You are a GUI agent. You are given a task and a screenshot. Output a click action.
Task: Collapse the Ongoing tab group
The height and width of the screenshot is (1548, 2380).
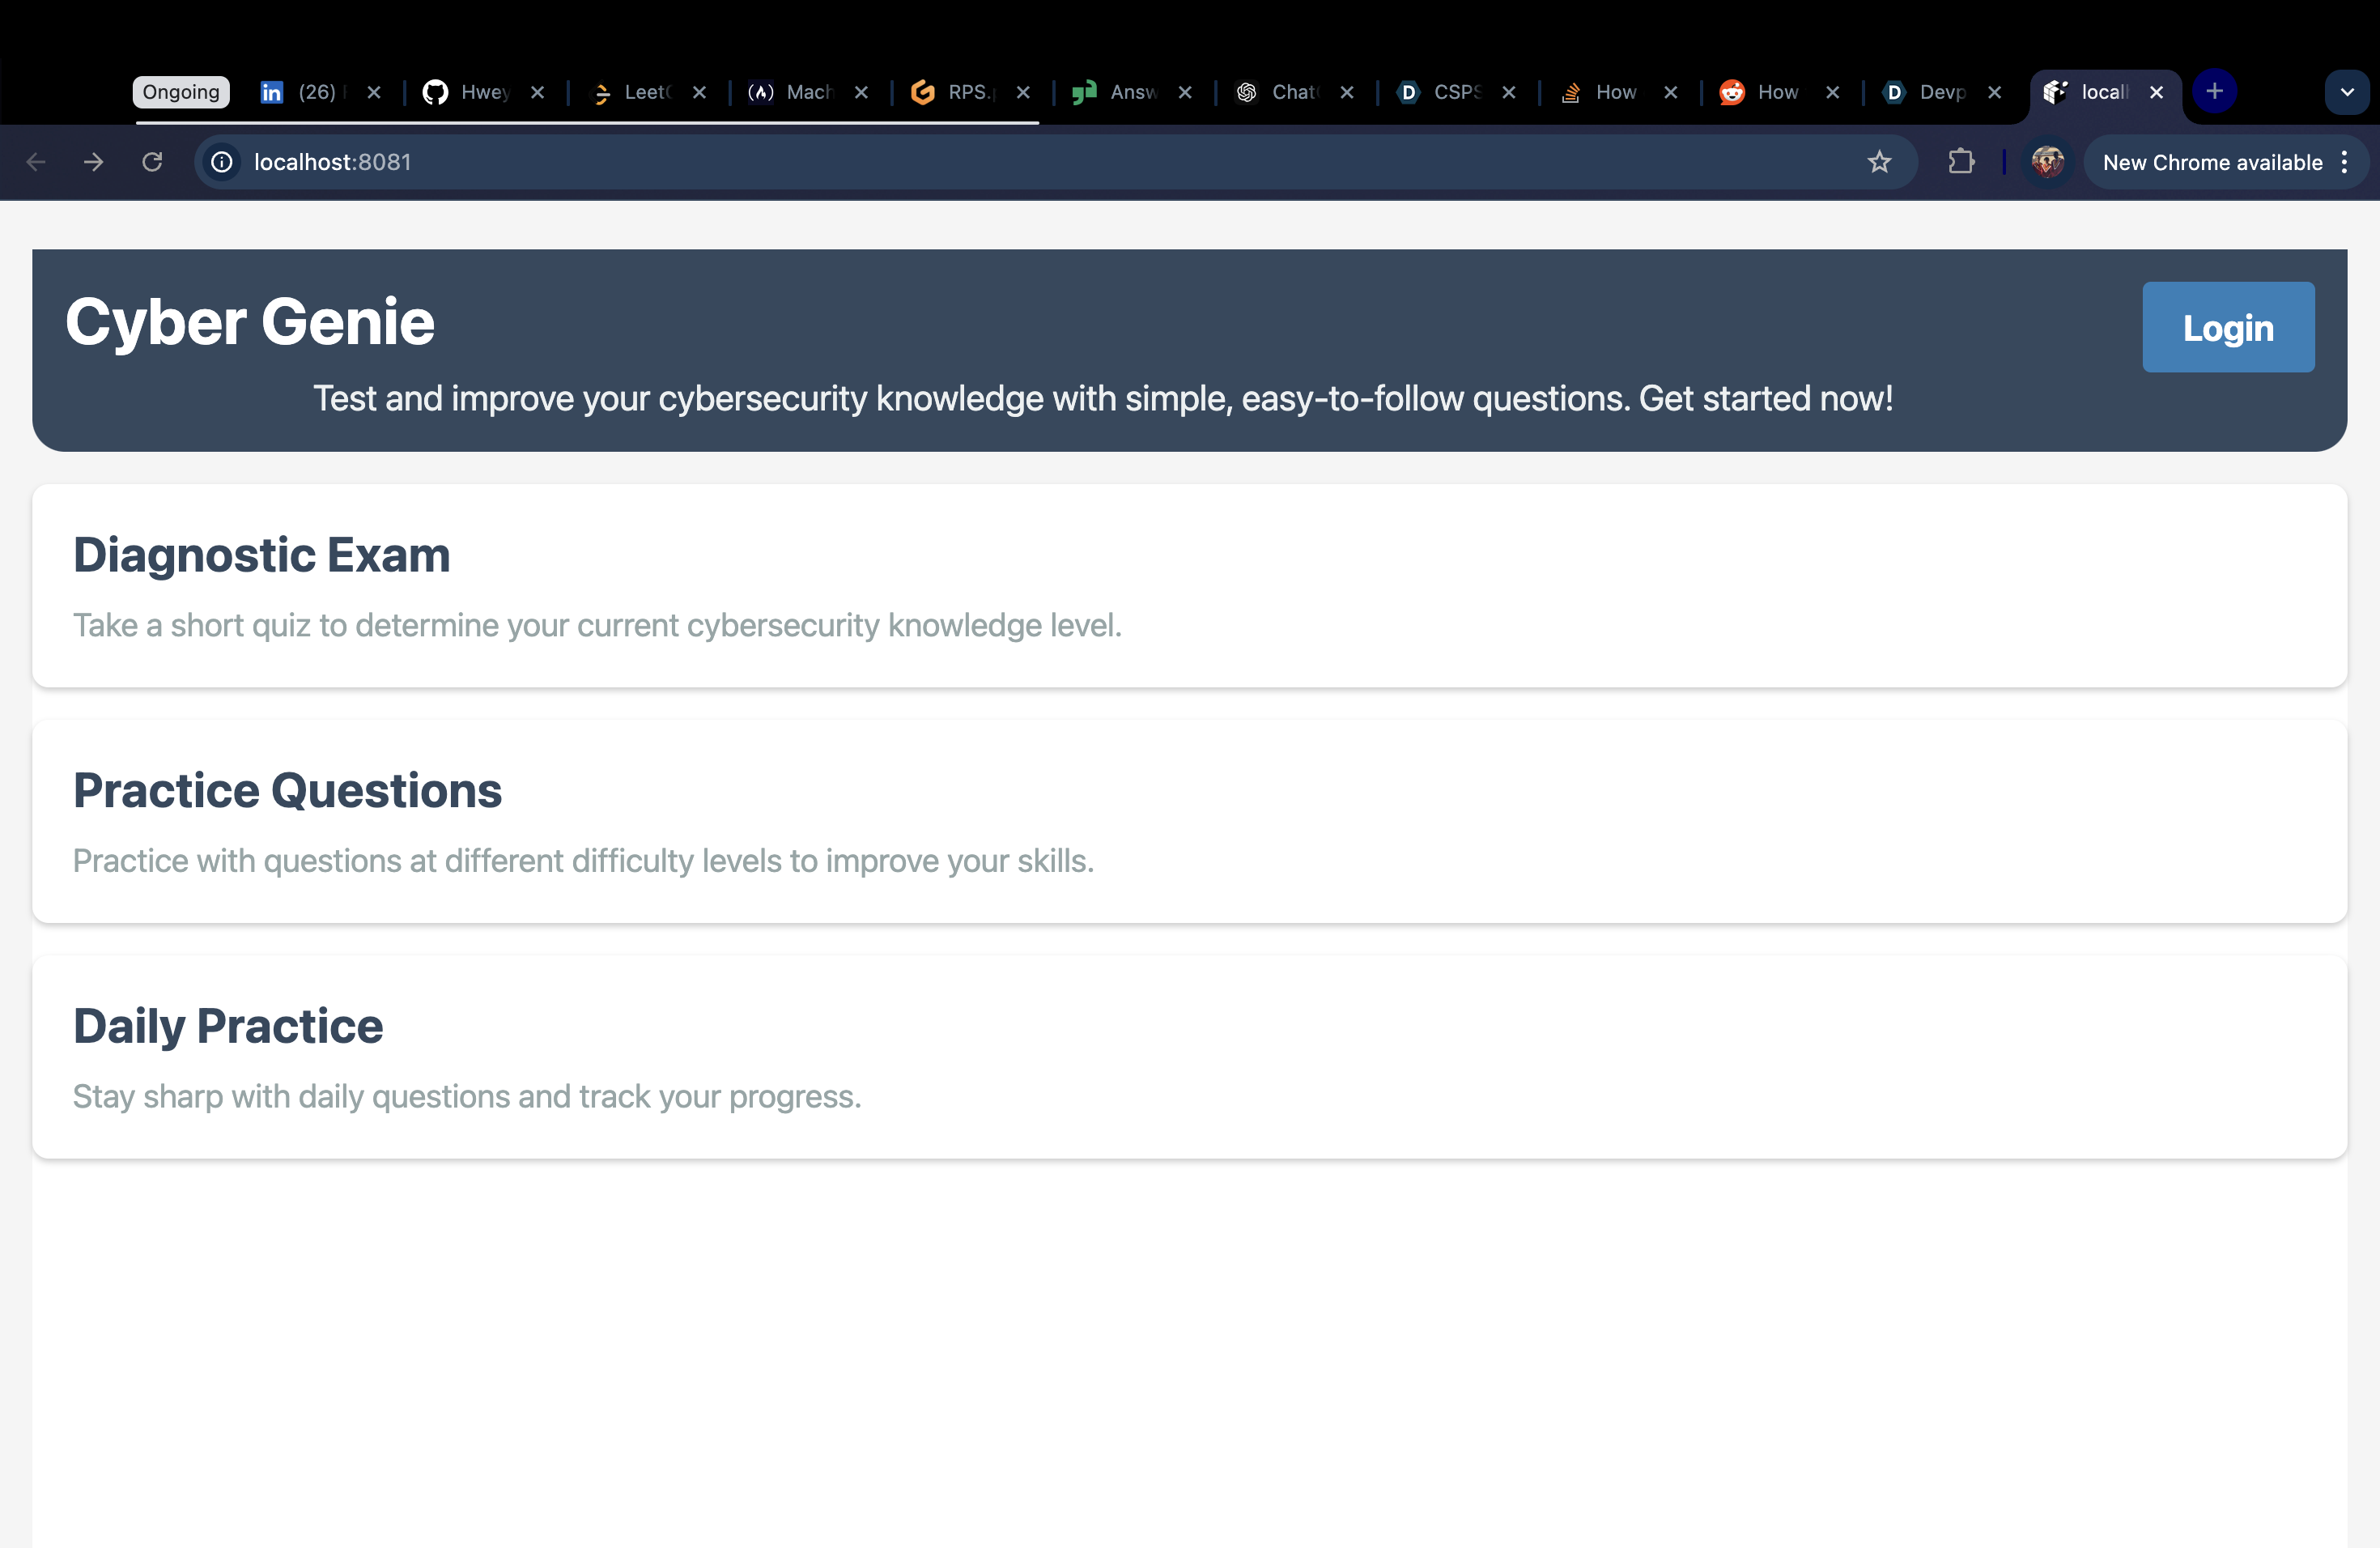181,92
